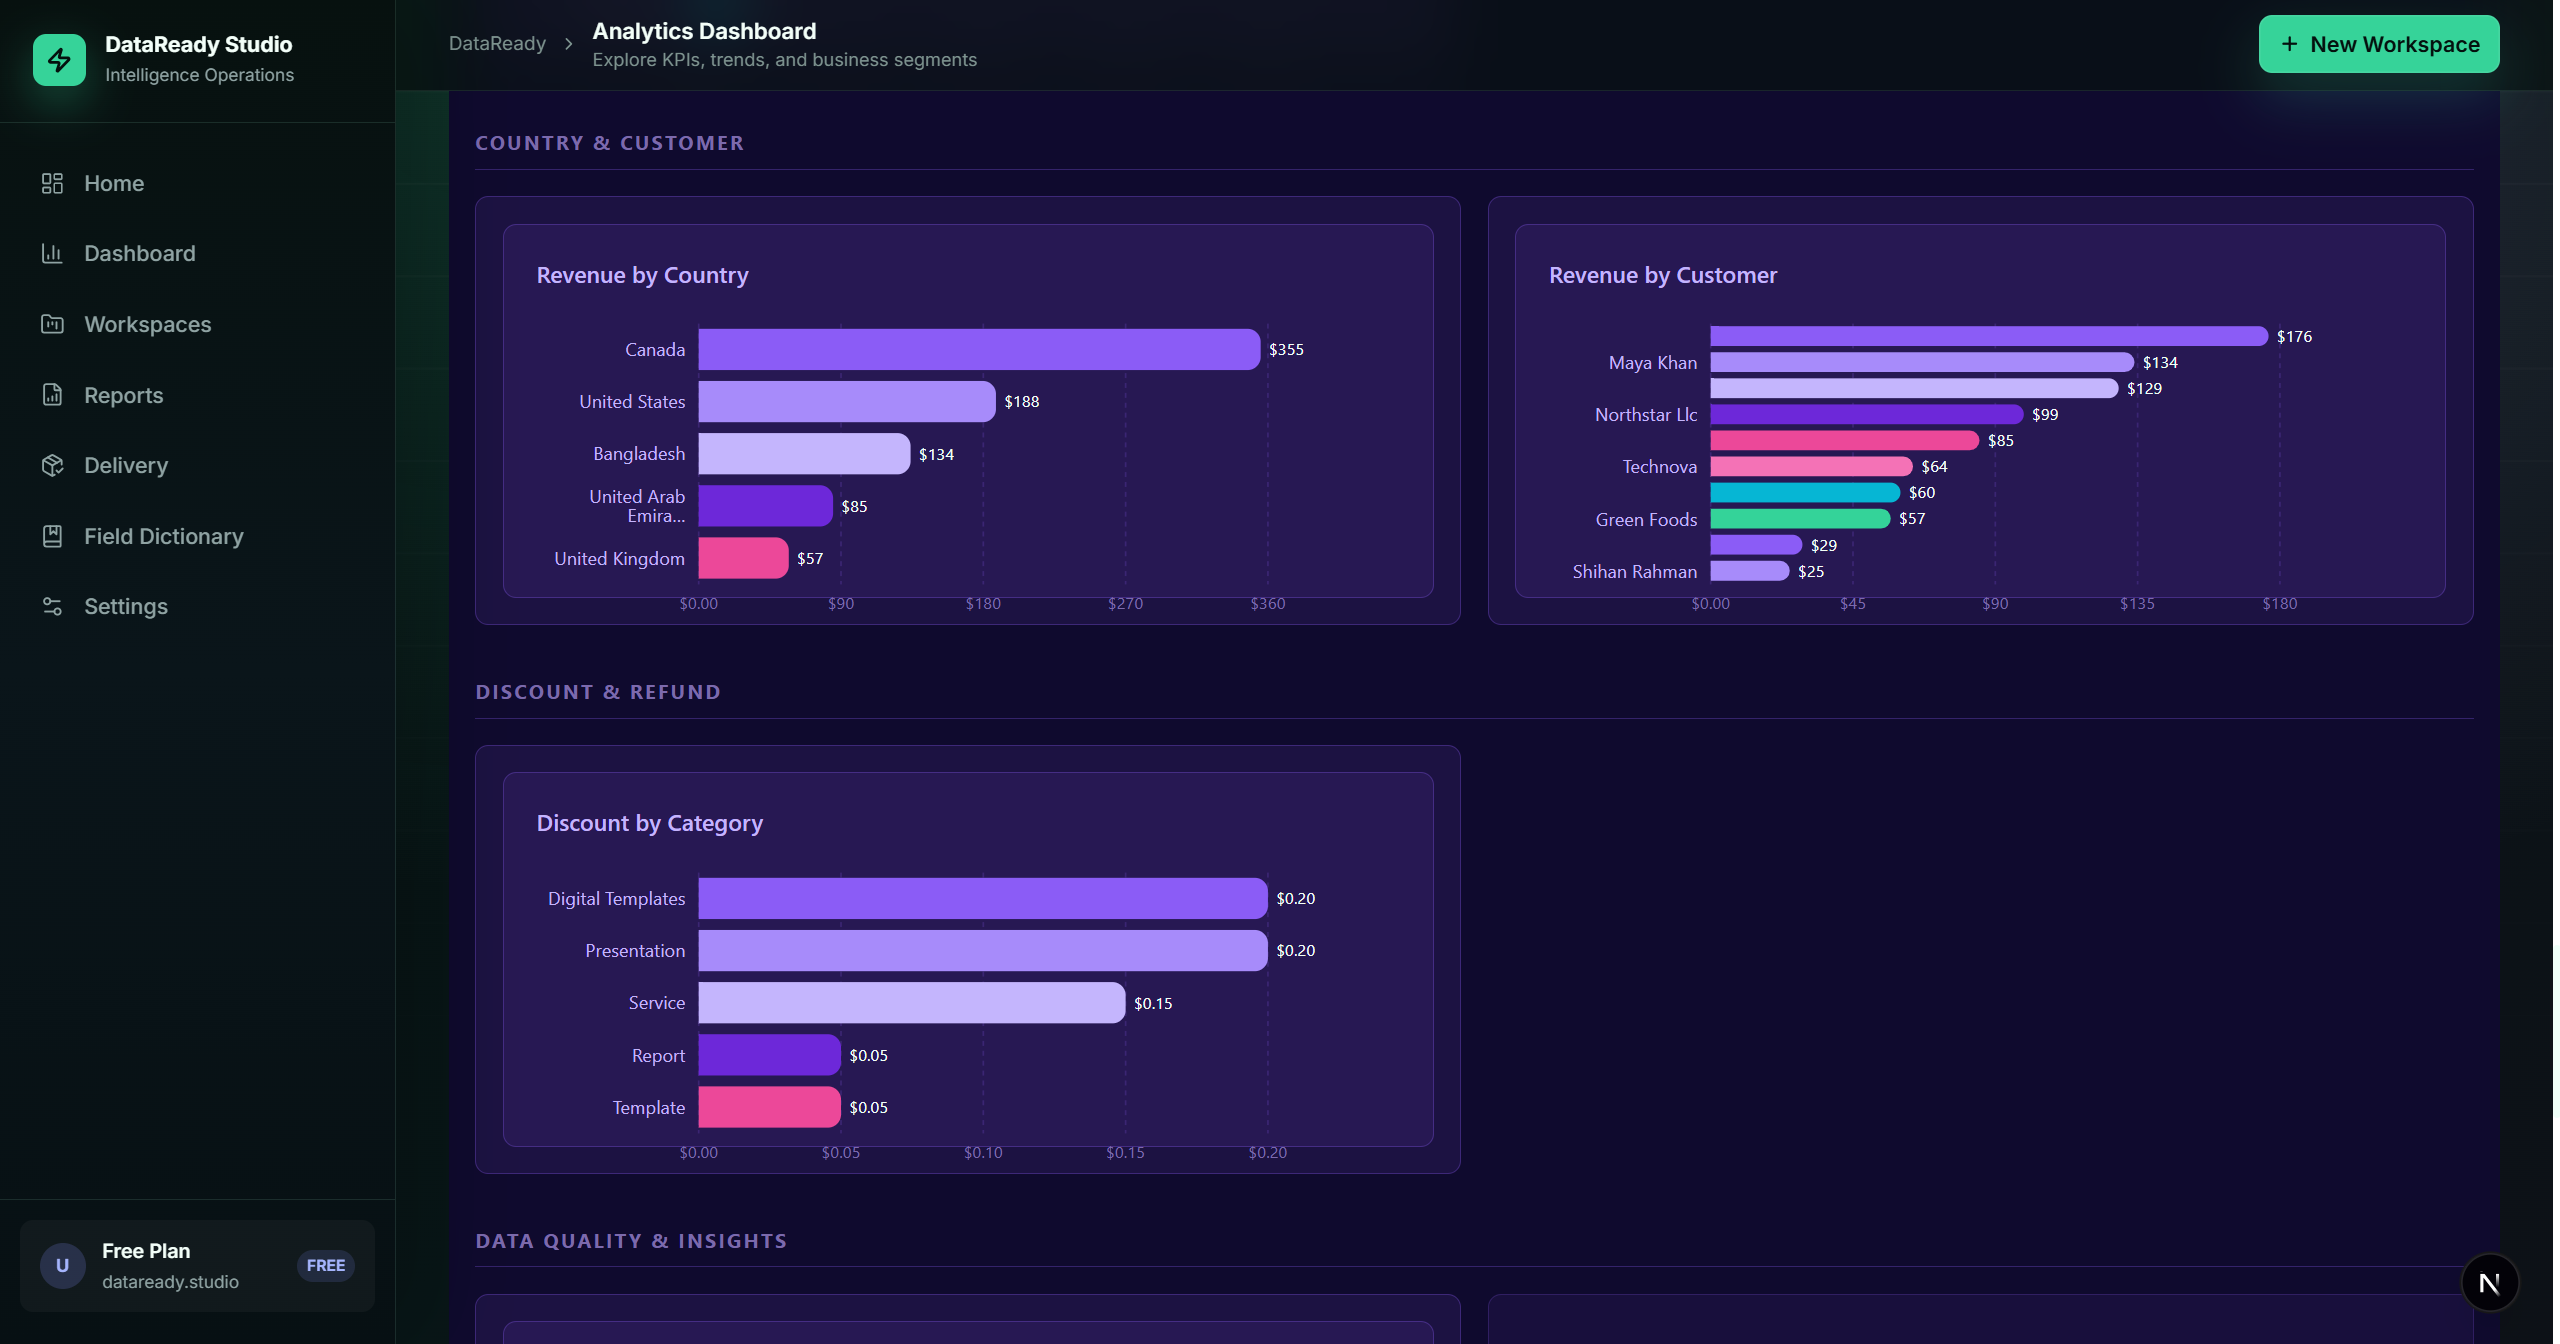Click the breadcrumb chevron separator
Image resolution: width=2560 pixels, height=1344 pixels.
[569, 44]
